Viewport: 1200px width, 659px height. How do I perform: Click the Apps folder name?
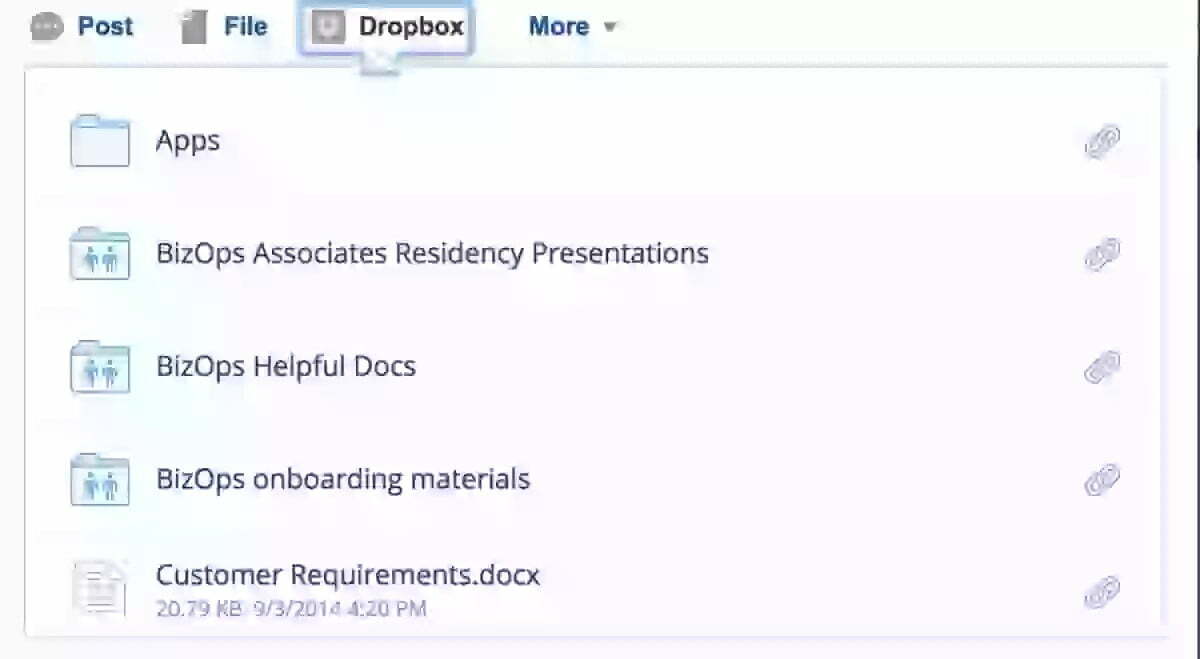[x=188, y=141]
